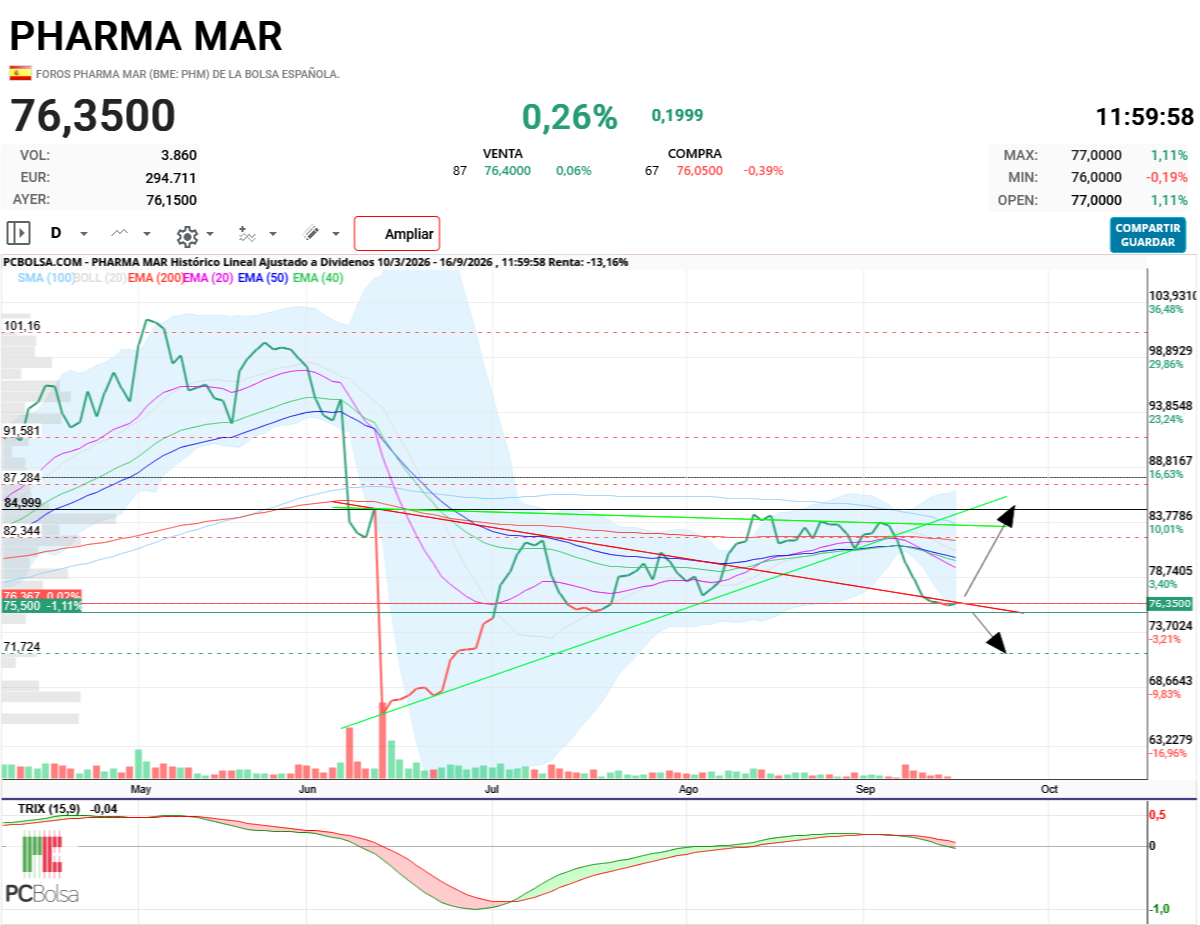Click the OPEN value 77,0000
Screen dimensions: 1200x925
[1095, 199]
